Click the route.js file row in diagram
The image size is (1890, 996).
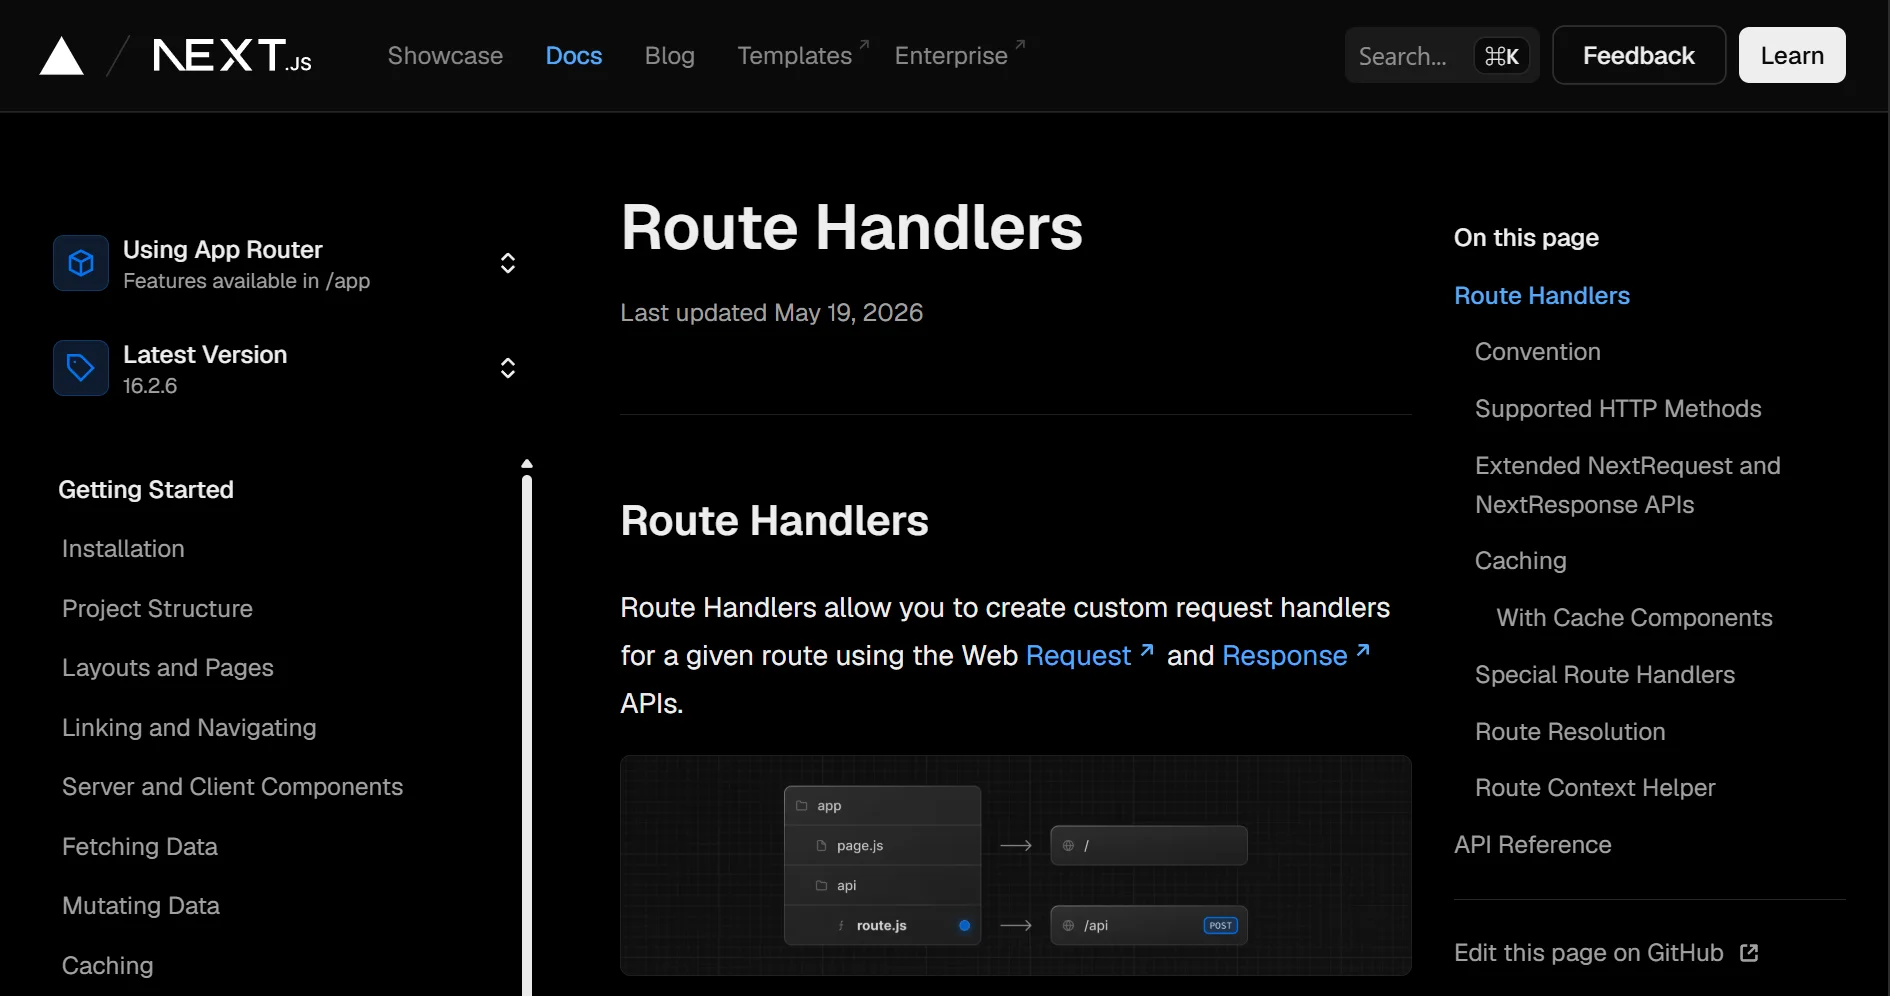882,925
